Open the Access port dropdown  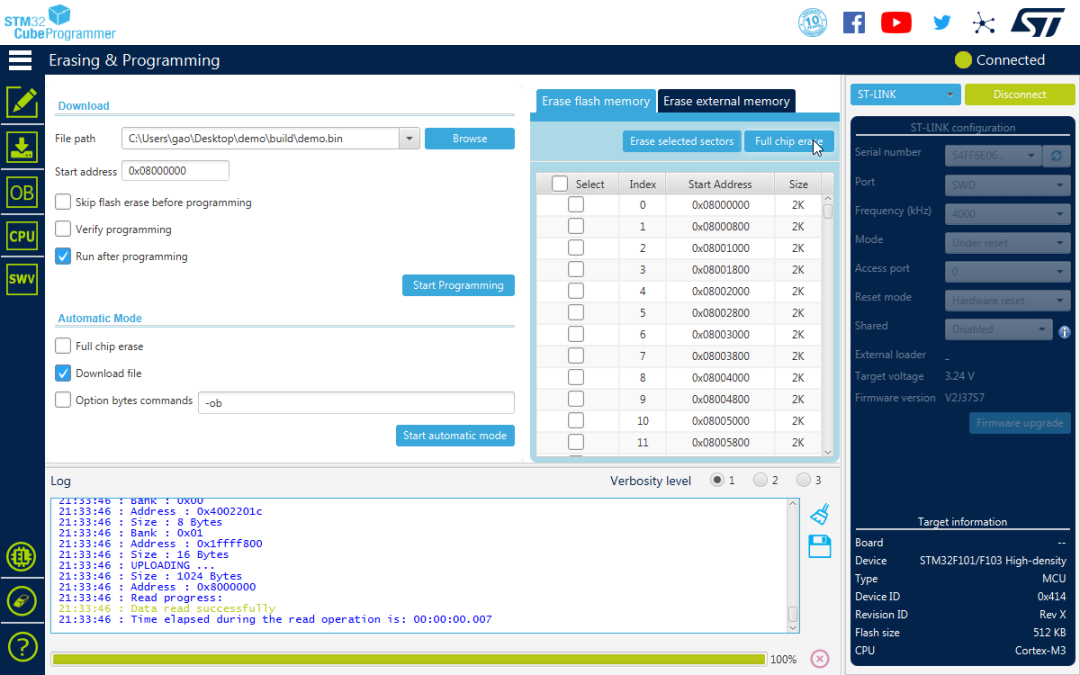1008,271
